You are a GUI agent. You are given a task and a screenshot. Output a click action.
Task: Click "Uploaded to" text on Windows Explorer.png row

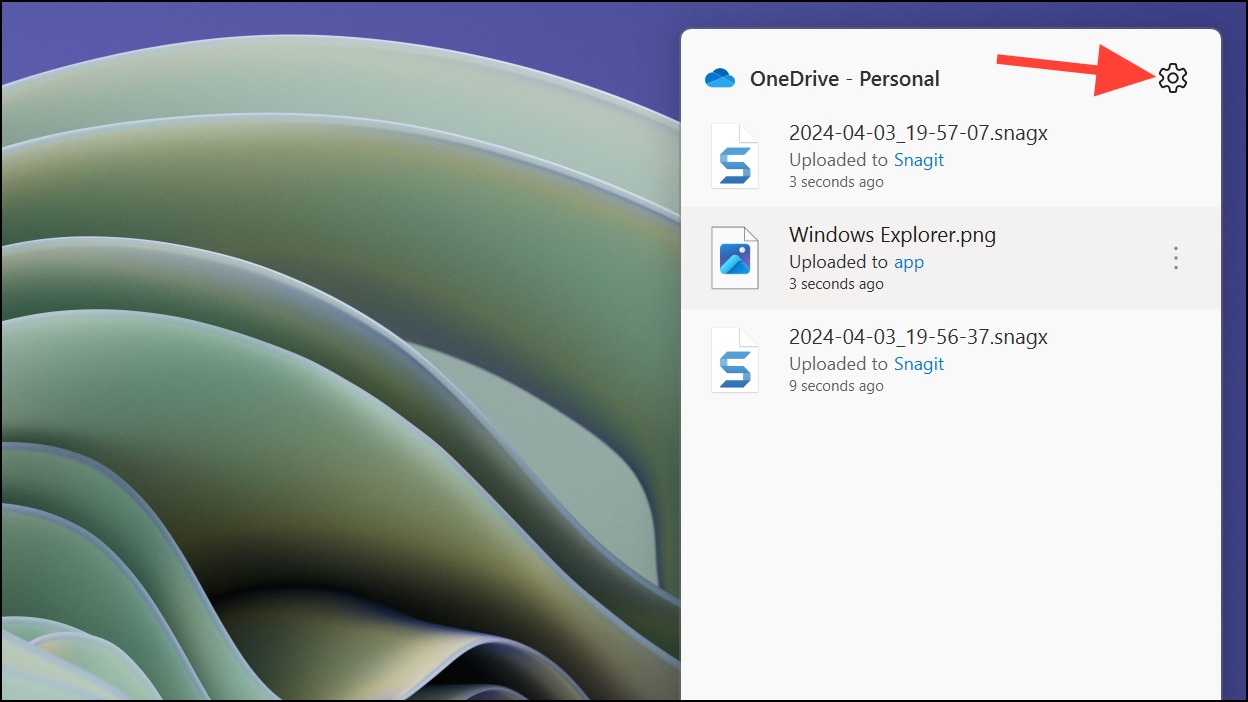[838, 262]
